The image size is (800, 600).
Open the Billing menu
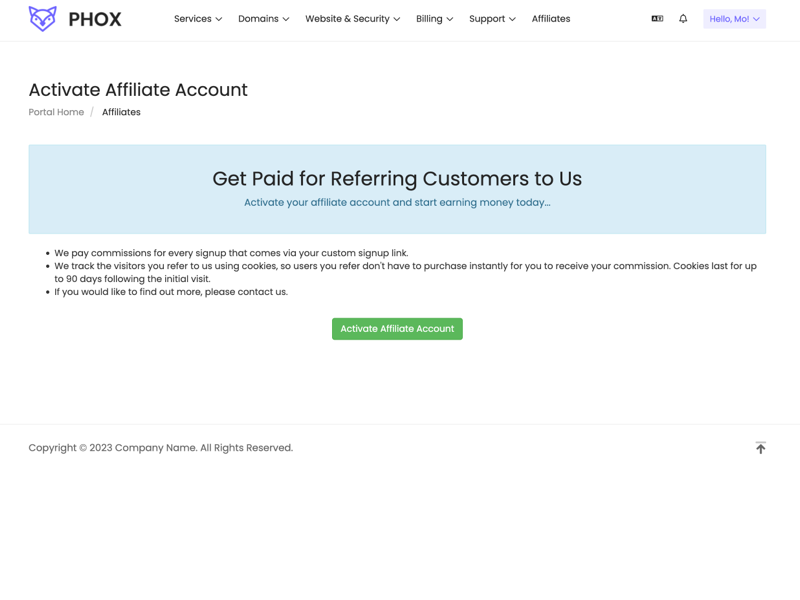tap(435, 19)
